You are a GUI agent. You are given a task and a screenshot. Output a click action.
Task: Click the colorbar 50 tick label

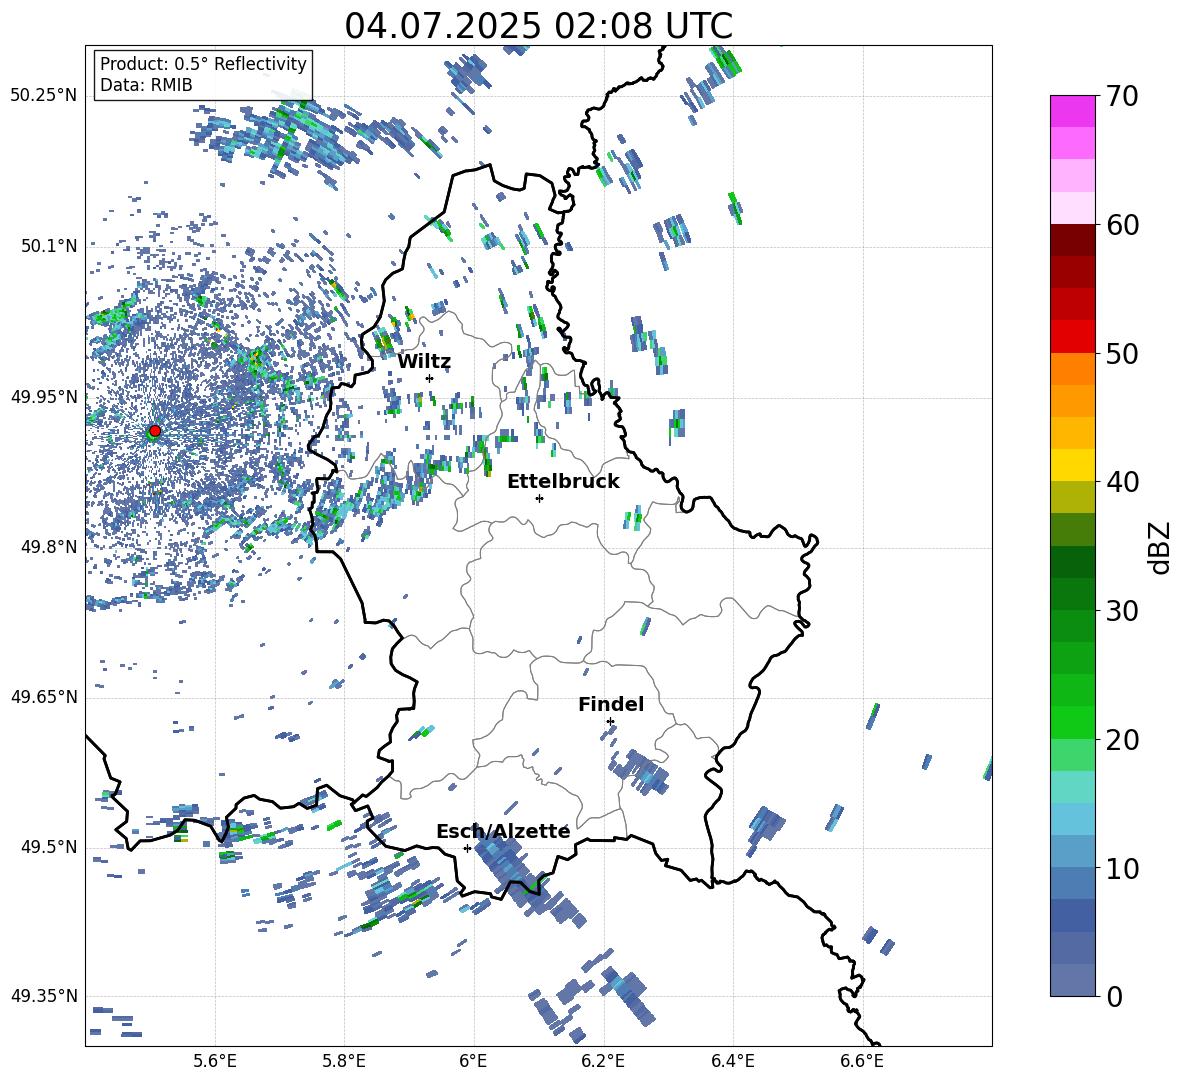point(1122,353)
